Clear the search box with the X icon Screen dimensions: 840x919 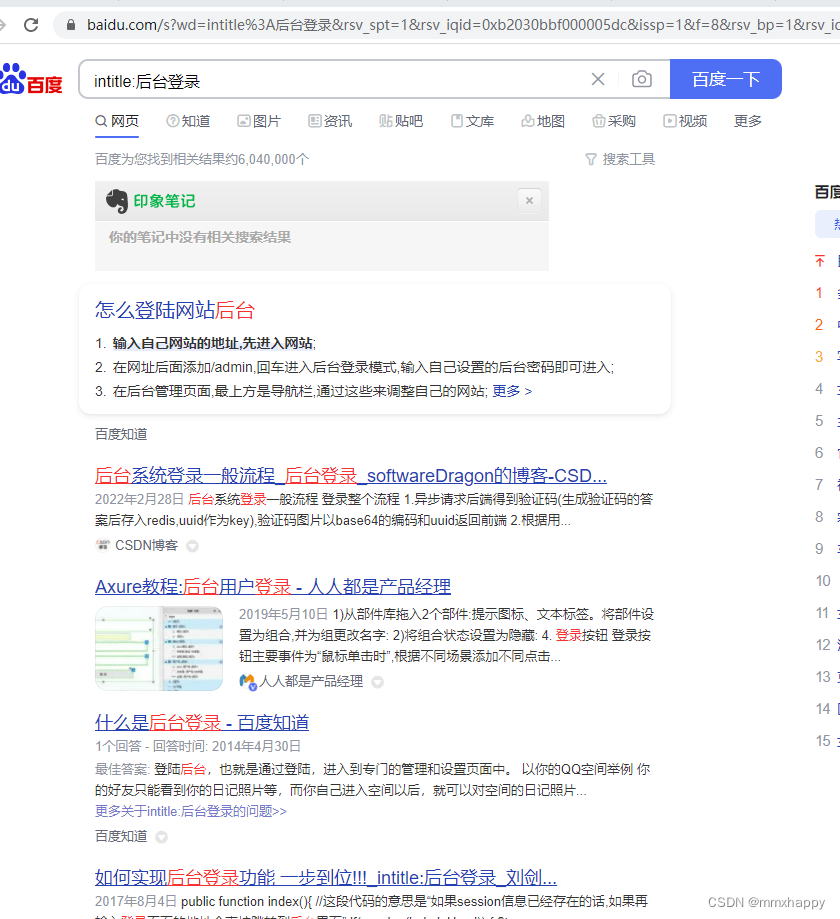(598, 79)
